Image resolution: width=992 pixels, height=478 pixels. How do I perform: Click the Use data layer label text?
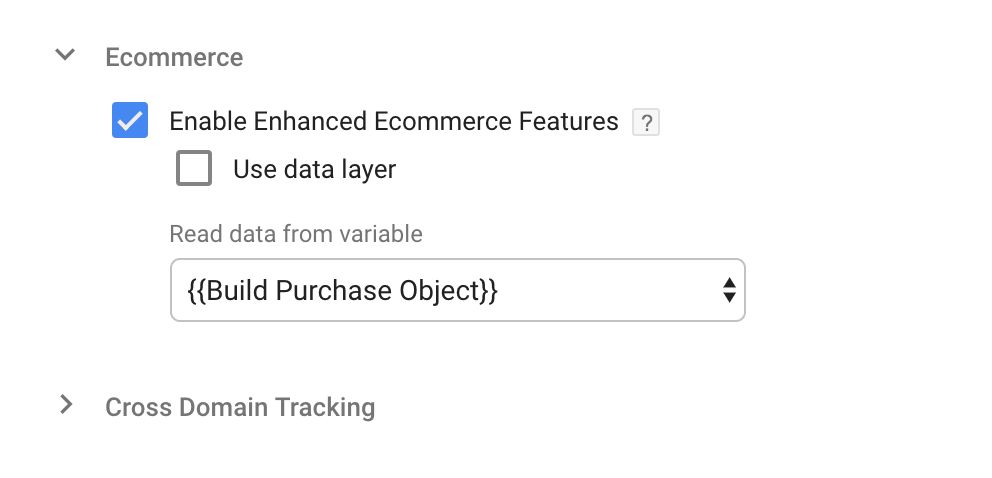(x=314, y=169)
